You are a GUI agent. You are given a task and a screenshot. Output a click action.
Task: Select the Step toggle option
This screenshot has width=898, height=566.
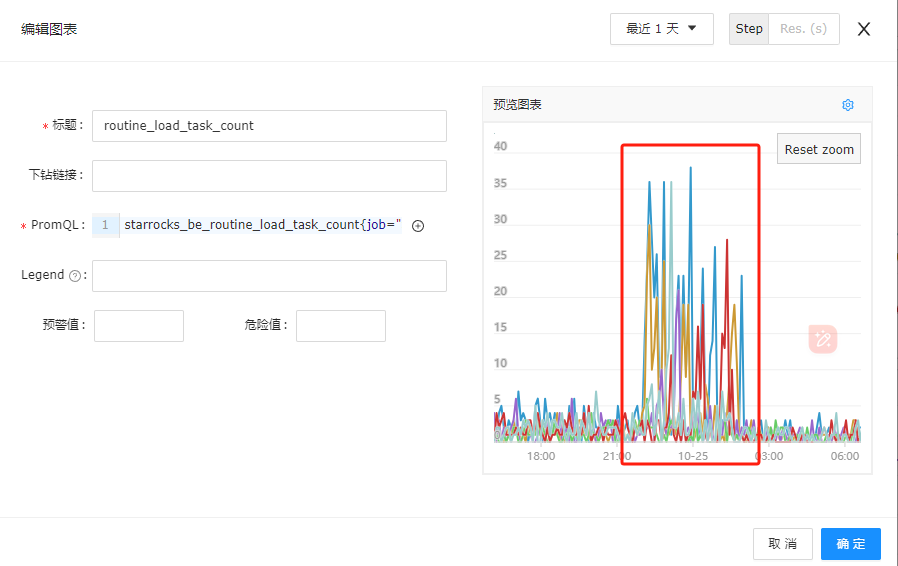[x=749, y=29]
